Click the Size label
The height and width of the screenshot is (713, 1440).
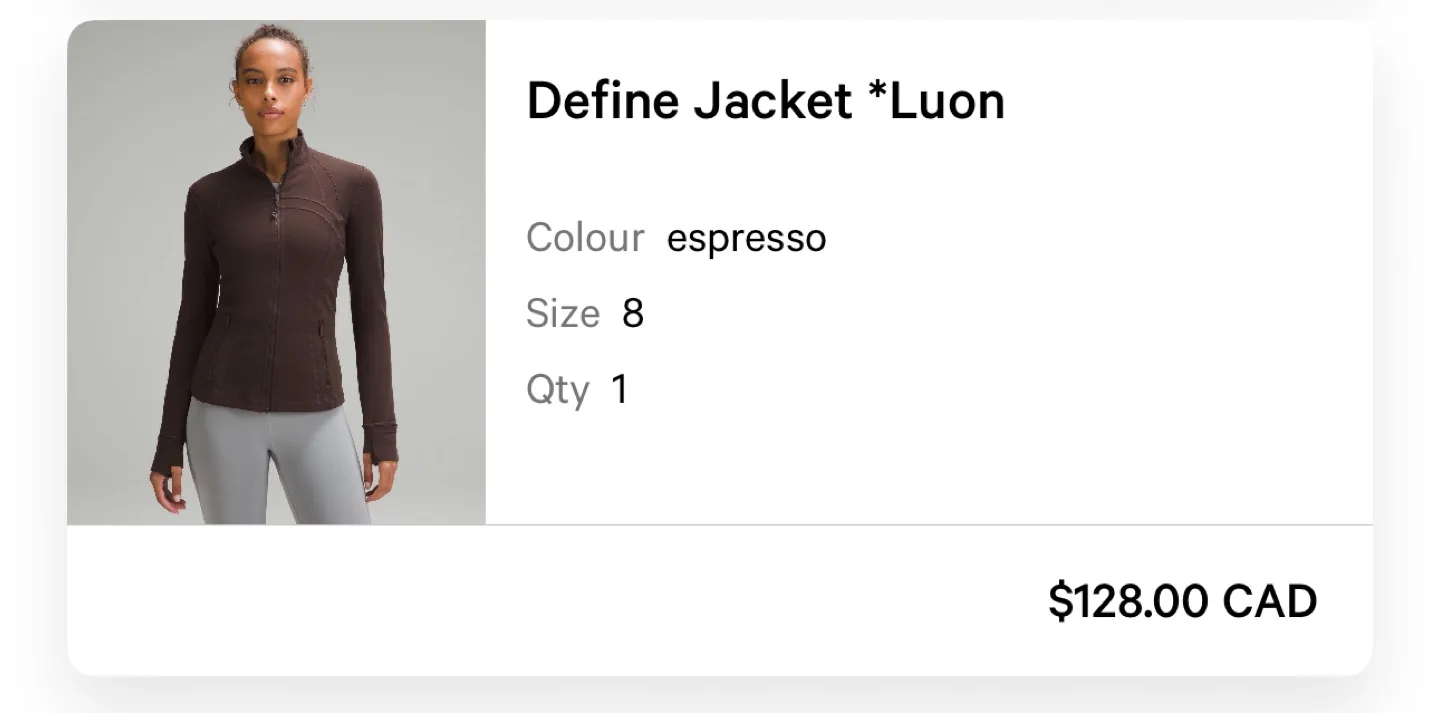click(563, 314)
